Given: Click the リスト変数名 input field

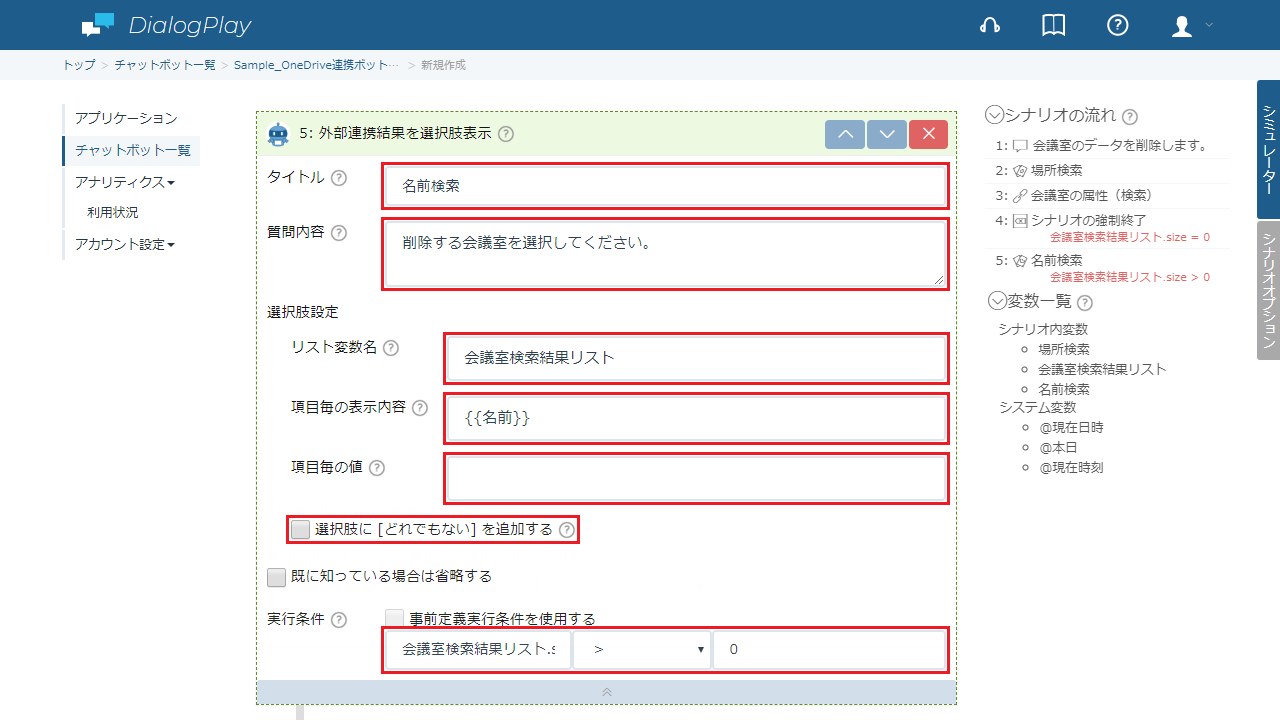Looking at the screenshot, I should pos(696,358).
